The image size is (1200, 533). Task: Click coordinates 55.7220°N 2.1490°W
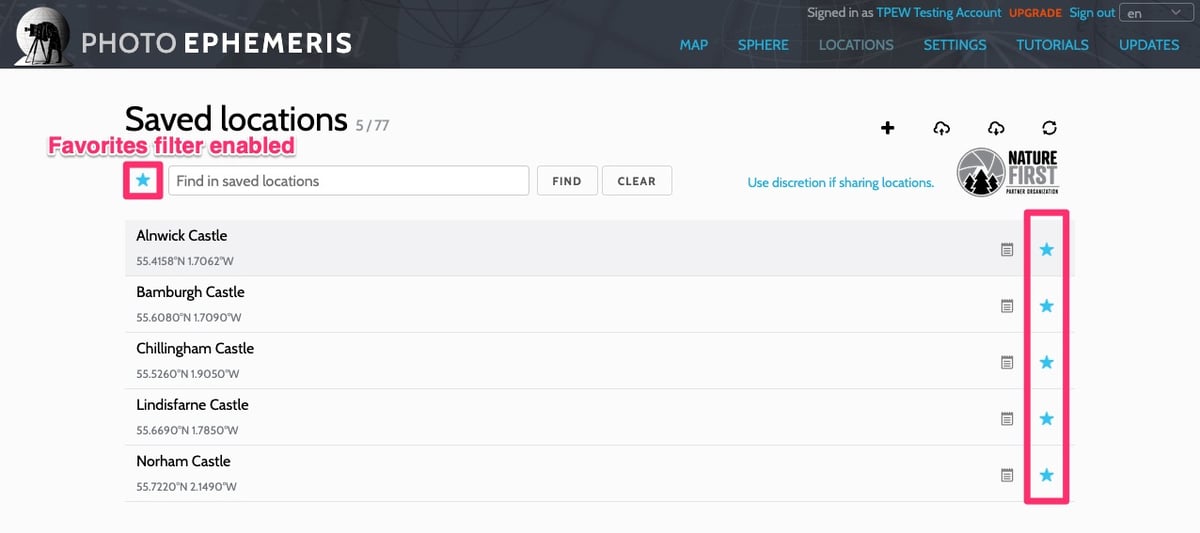pyautogui.click(x=187, y=487)
